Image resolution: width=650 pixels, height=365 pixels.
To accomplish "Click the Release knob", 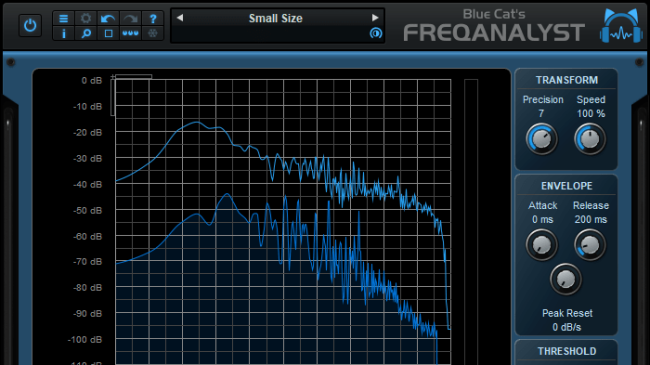I will coord(590,245).
